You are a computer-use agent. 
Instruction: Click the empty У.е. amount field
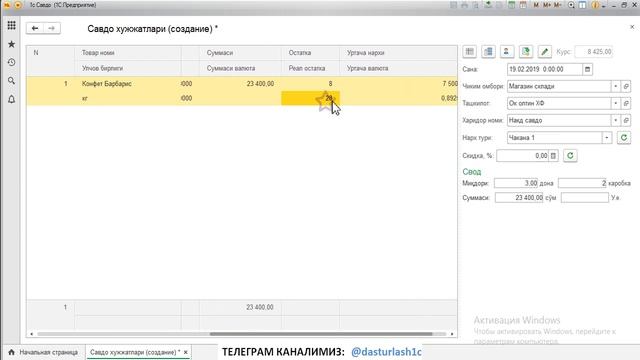[x=584, y=198]
